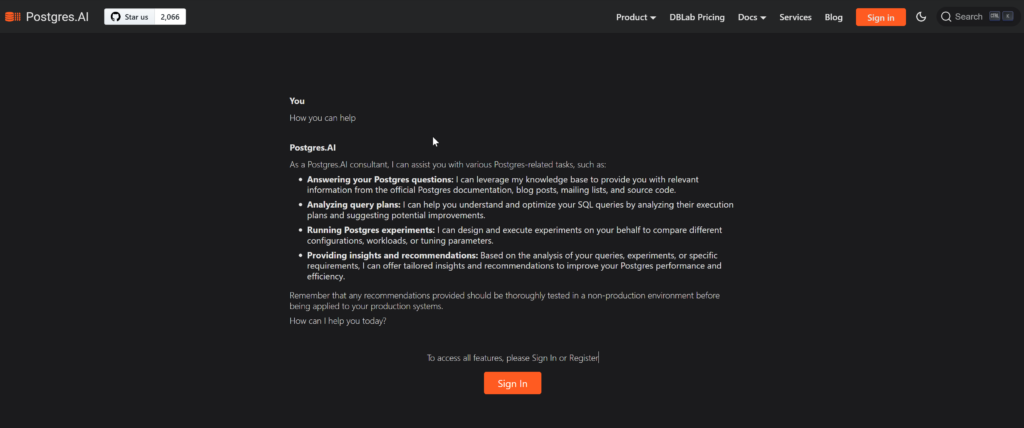
Task: Open the 2,066 GitHub star count
Action: click(172, 17)
